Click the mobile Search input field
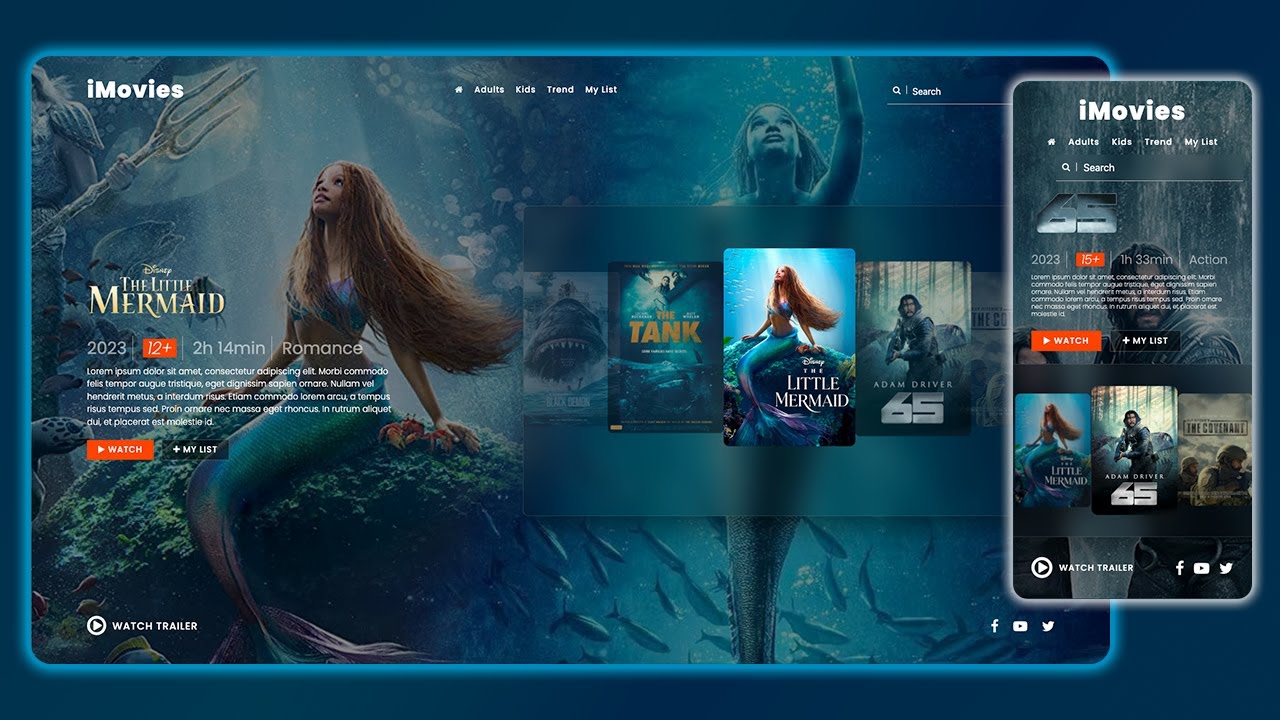This screenshot has width=1280, height=720. [x=1148, y=168]
